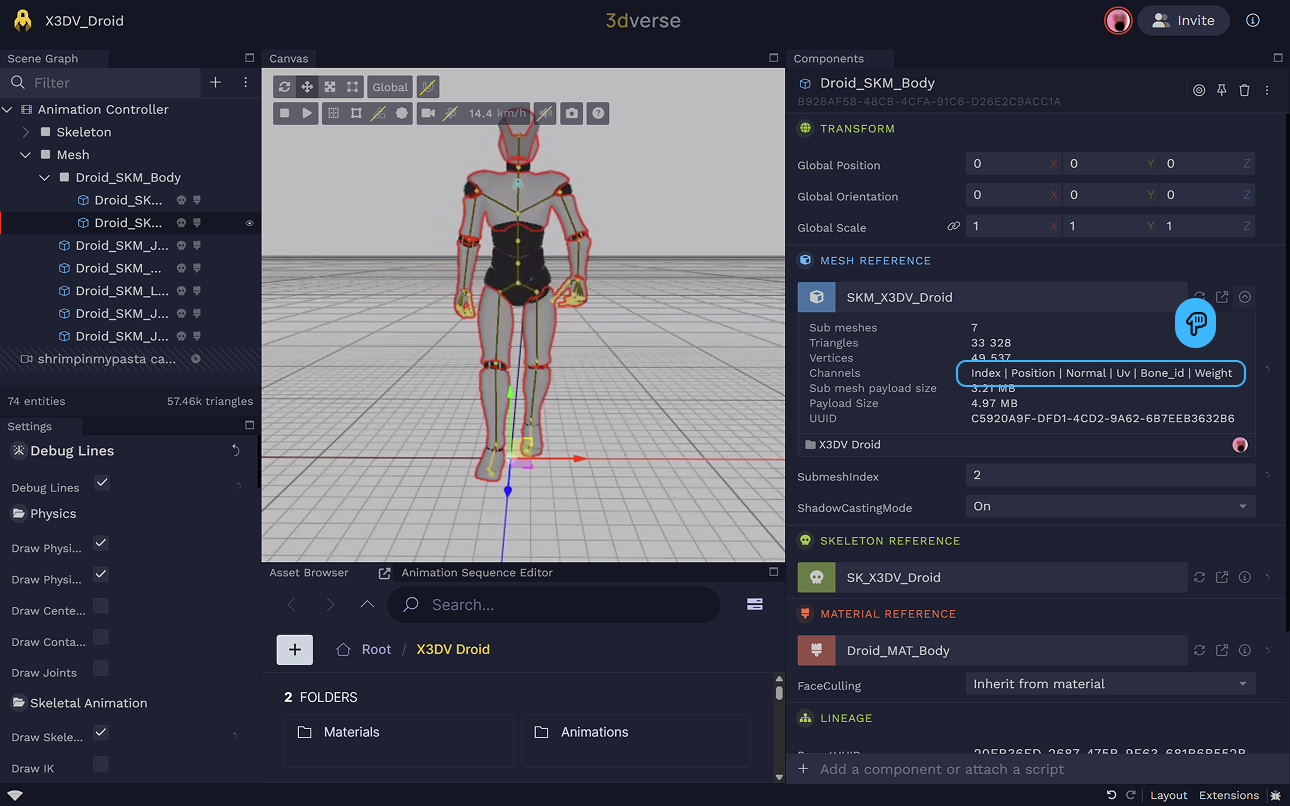Screen dimensions: 1290x806
Task: Toggle visibility eye on selected Droid_SK entity
Action: (x=249, y=223)
